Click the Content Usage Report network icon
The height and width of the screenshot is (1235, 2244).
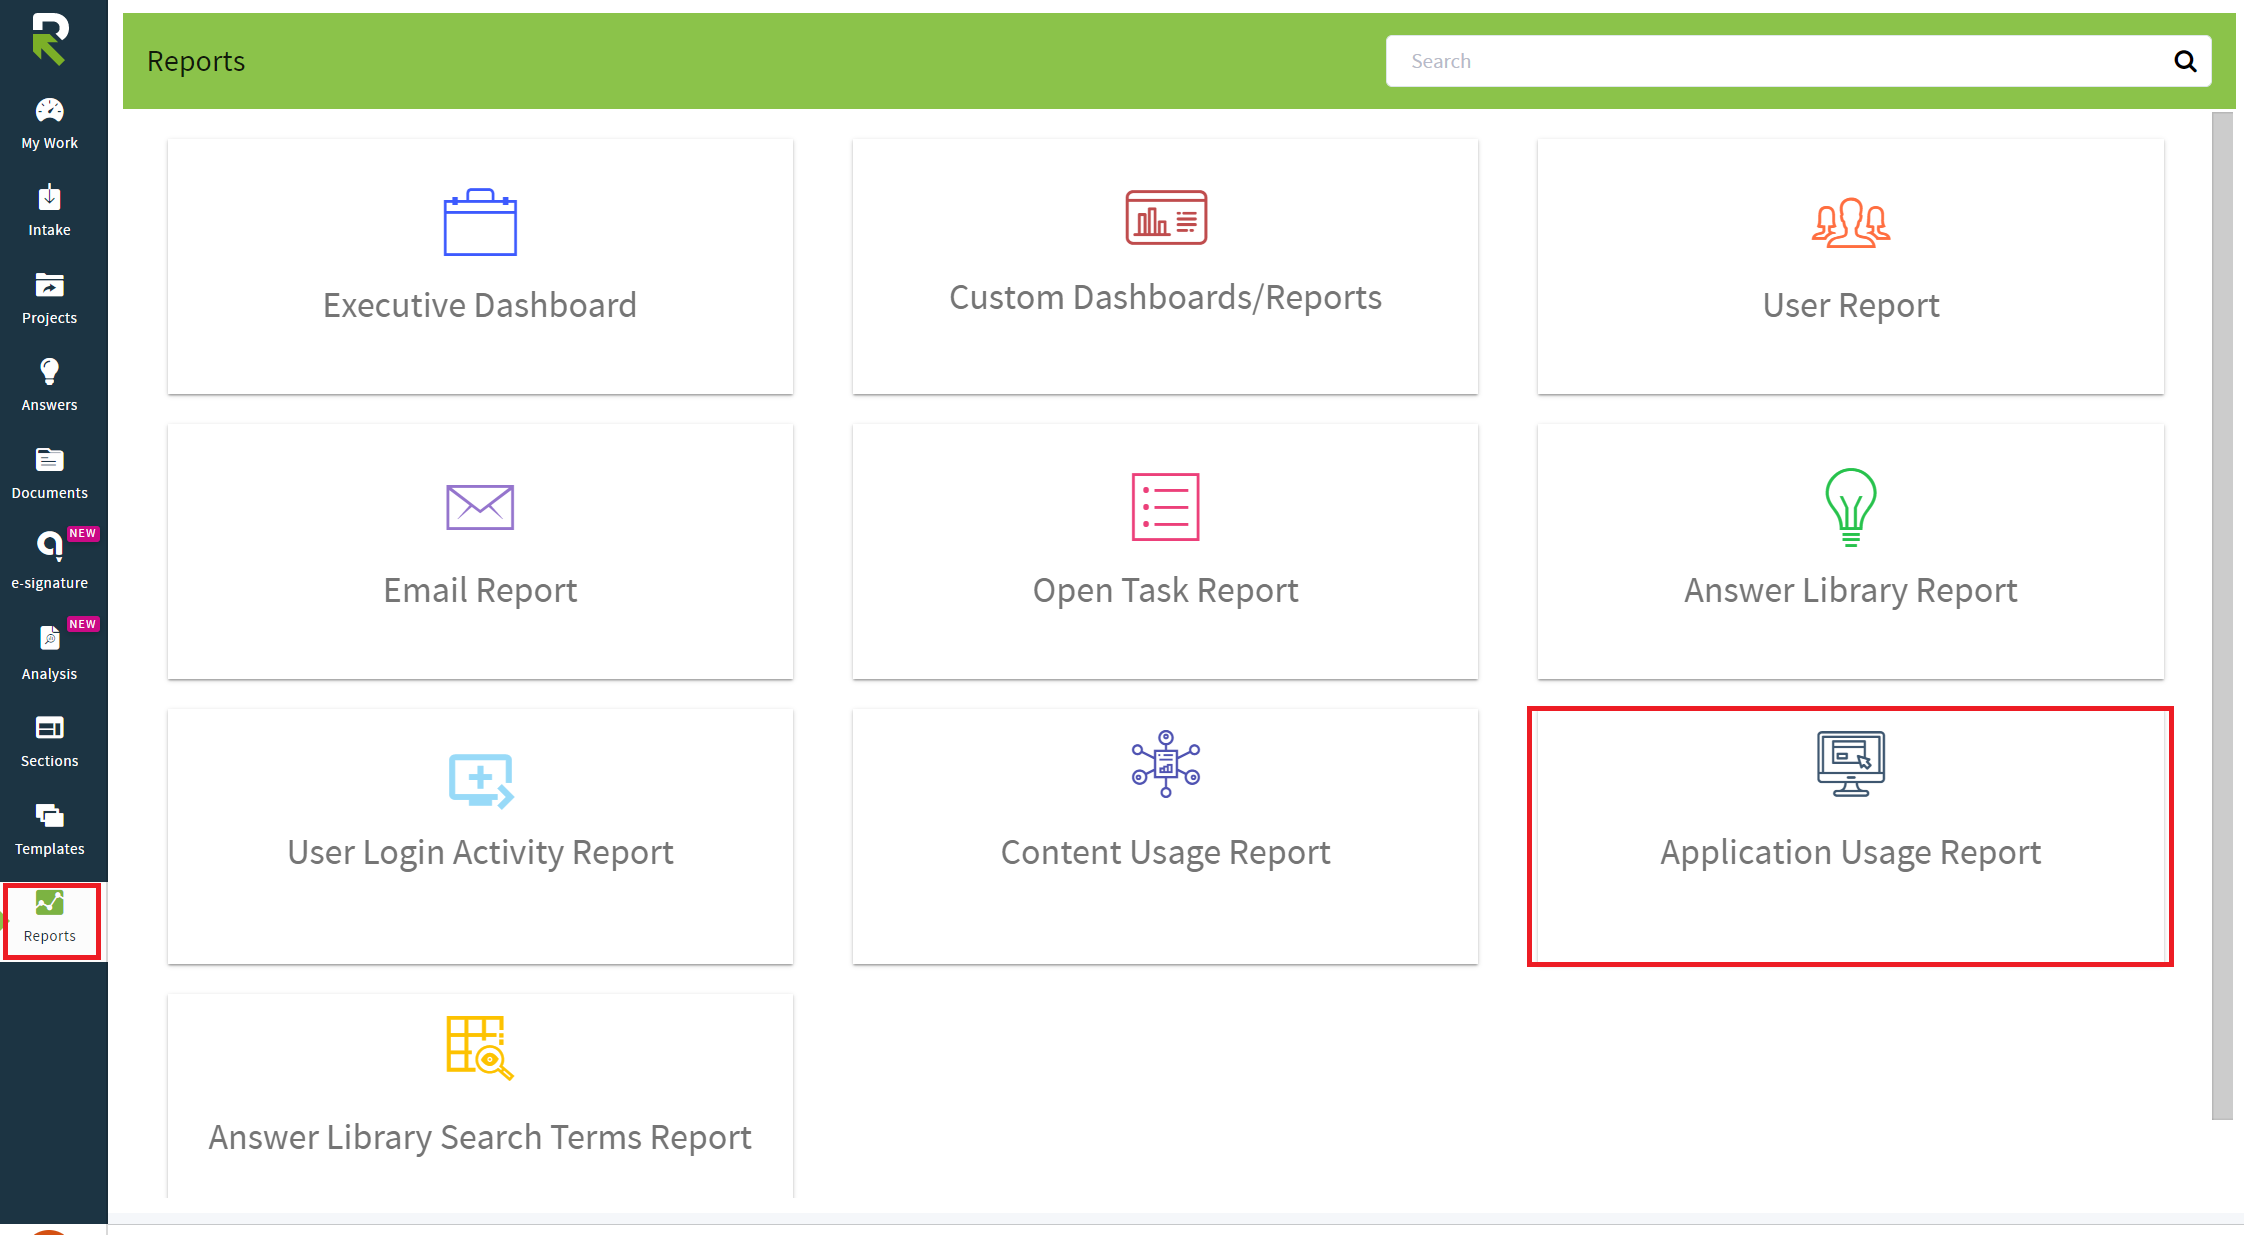point(1166,764)
